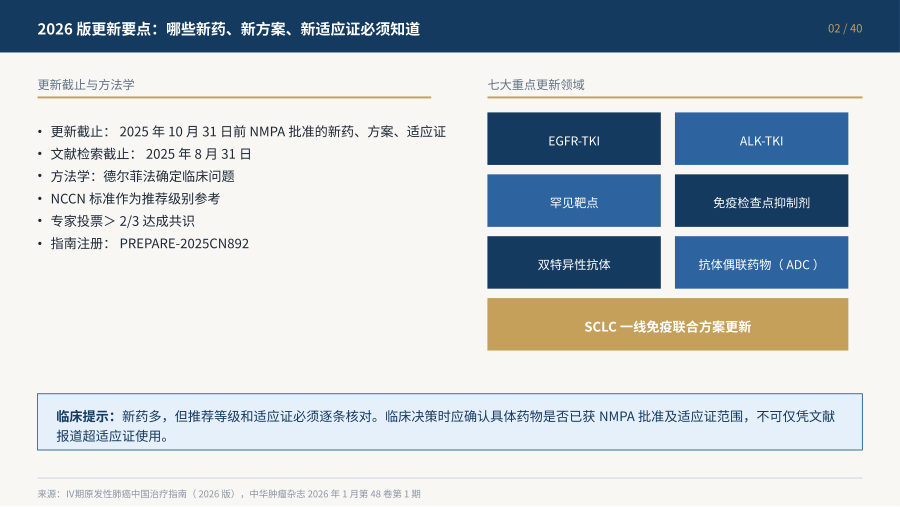
Task: Click the bullet 方法学：德尔菲法确定临床问题
Action: (x=137, y=176)
